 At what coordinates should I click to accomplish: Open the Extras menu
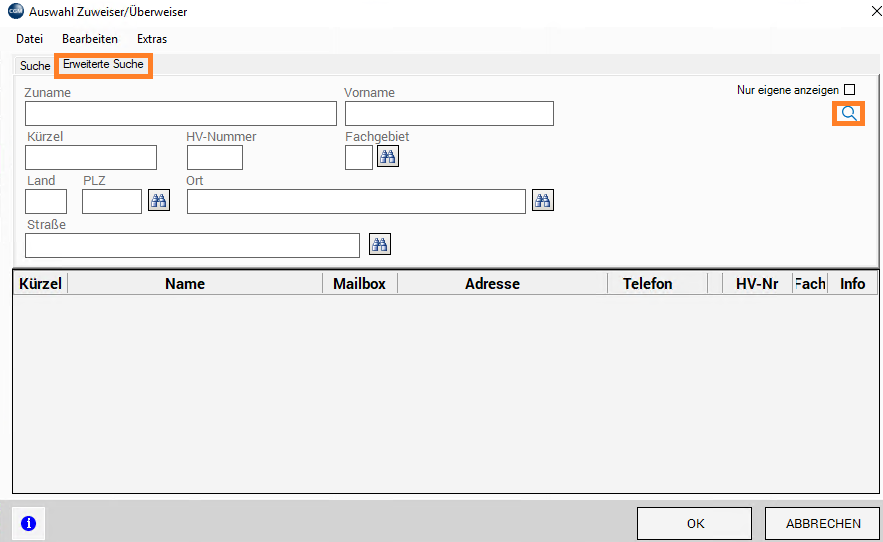pos(152,39)
